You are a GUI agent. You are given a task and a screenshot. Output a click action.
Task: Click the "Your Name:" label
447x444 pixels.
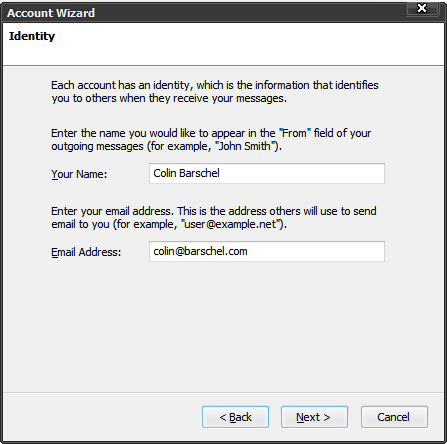79,174
